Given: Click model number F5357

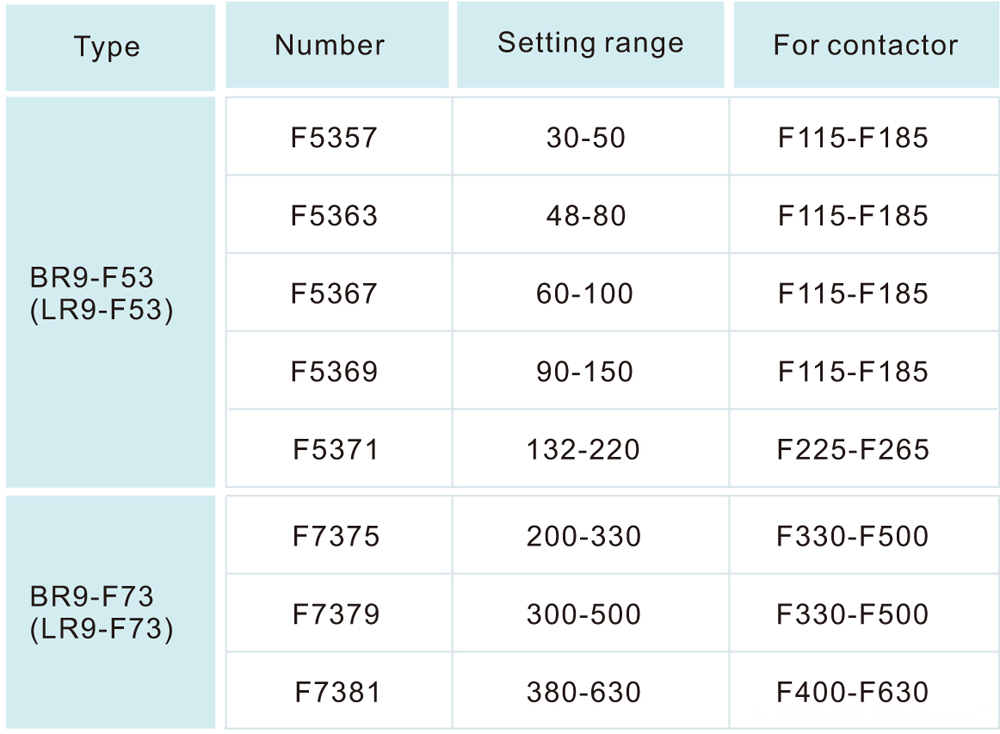Looking at the screenshot, I should (335, 137).
